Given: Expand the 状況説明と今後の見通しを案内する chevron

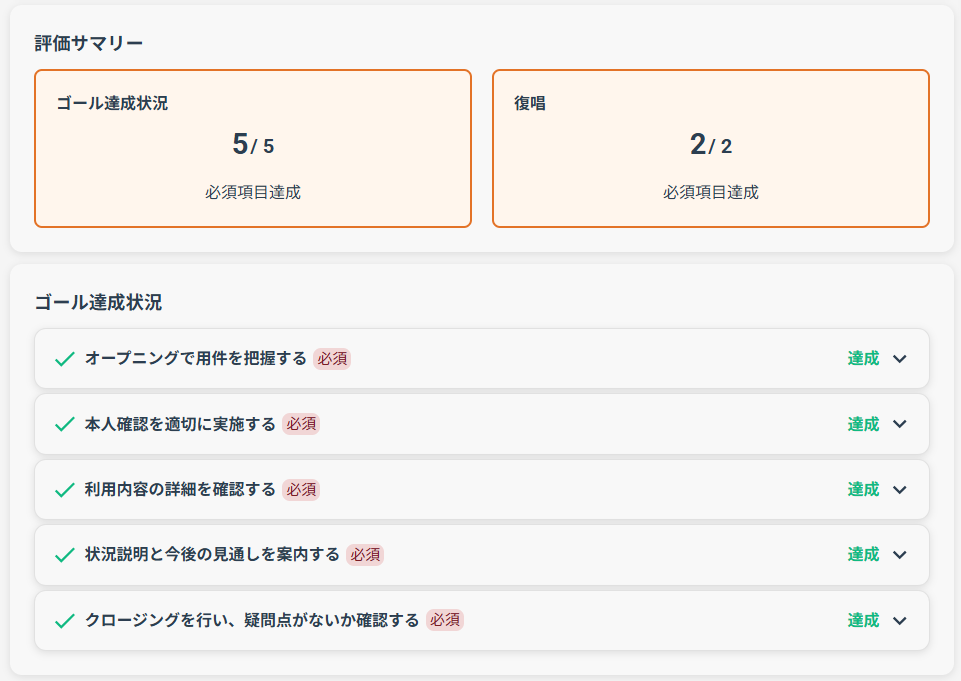Looking at the screenshot, I should point(900,555).
